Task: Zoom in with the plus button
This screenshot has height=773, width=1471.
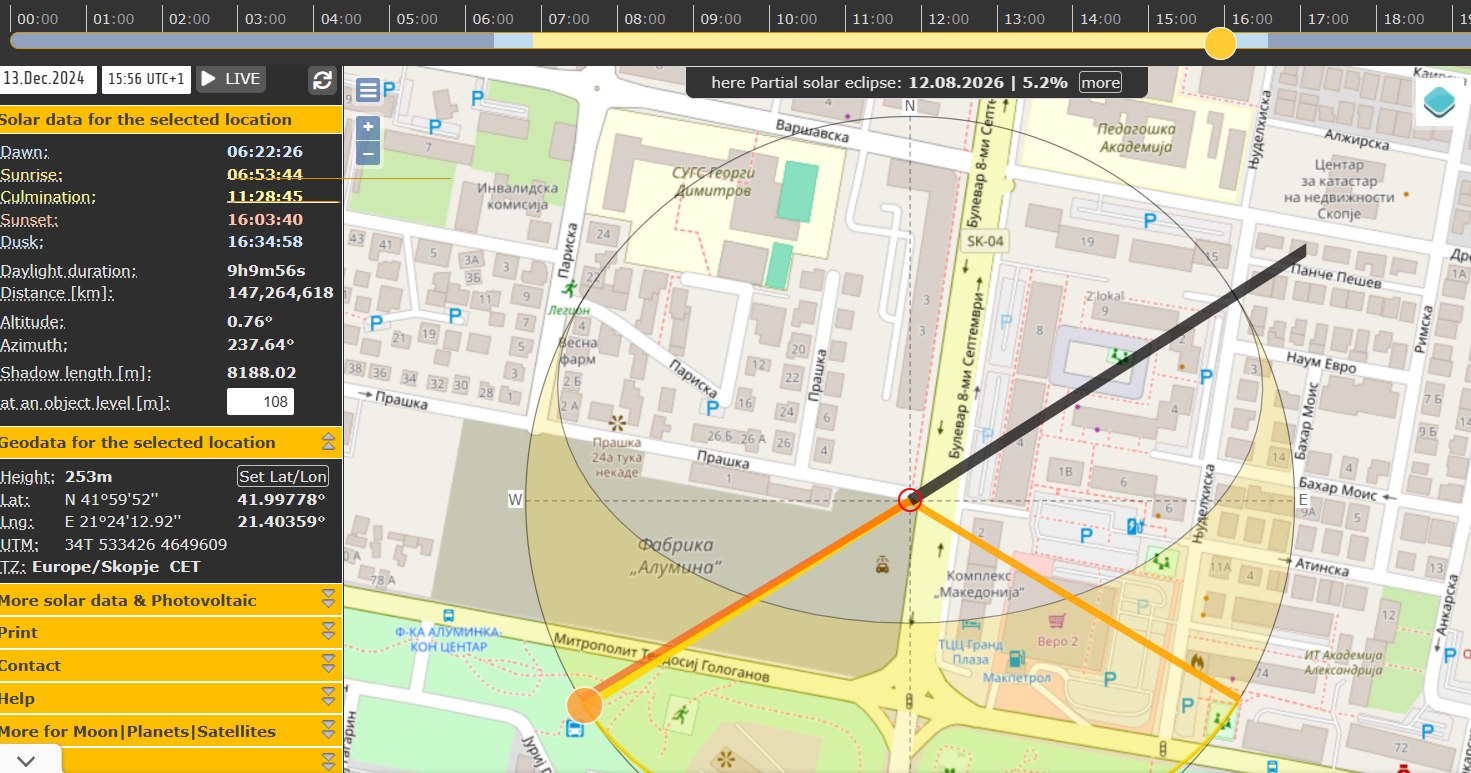Action: [368, 127]
